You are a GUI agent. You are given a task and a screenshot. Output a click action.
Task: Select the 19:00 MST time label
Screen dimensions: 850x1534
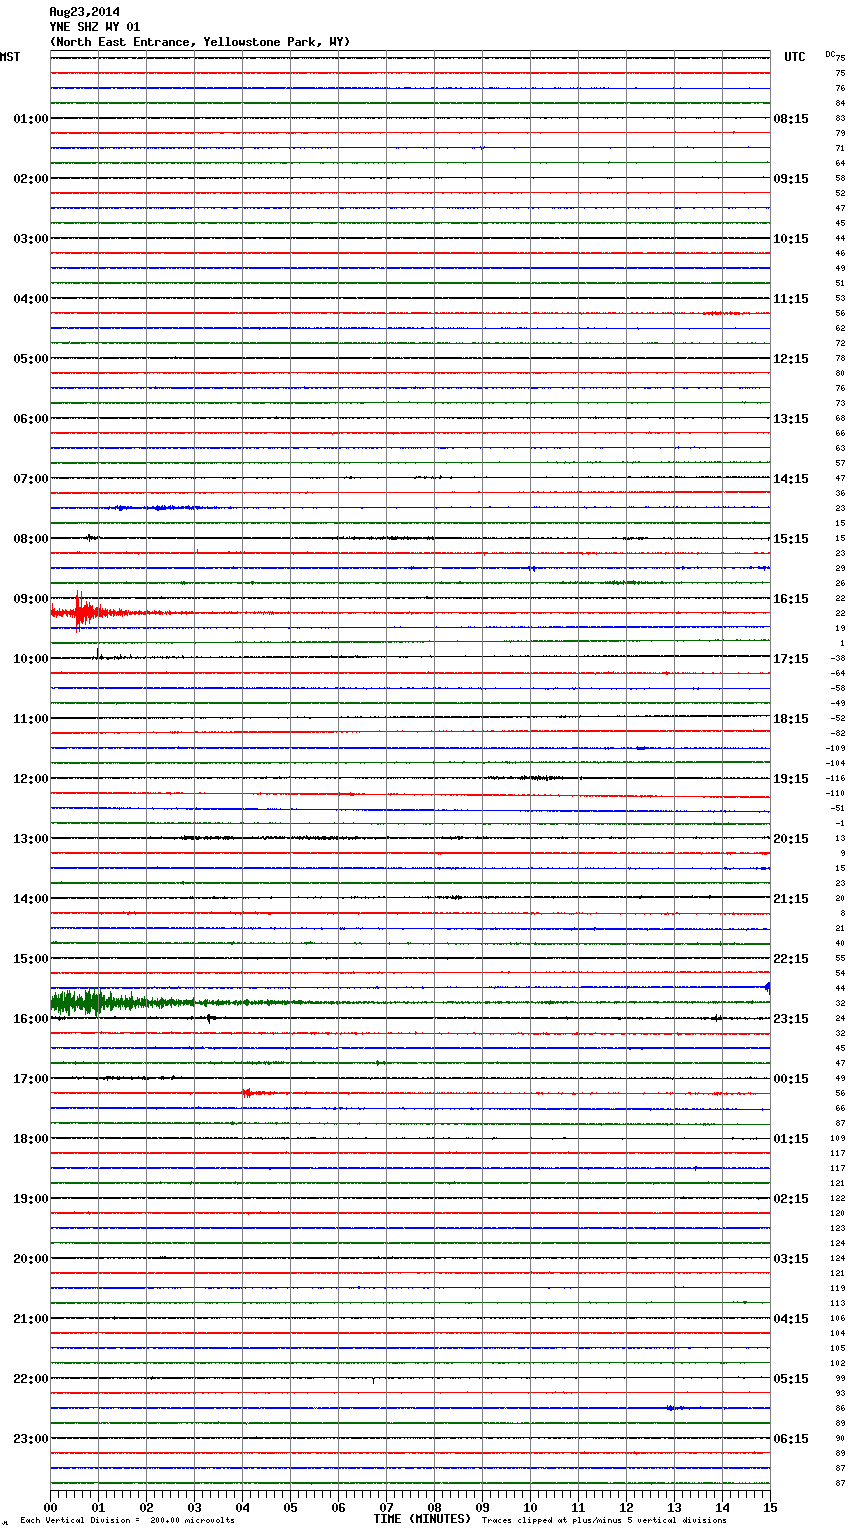tap(30, 1199)
